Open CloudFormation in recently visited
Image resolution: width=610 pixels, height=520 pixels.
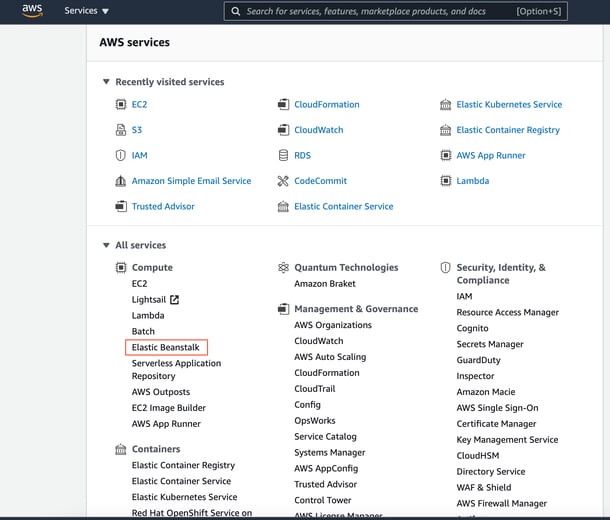click(x=327, y=104)
